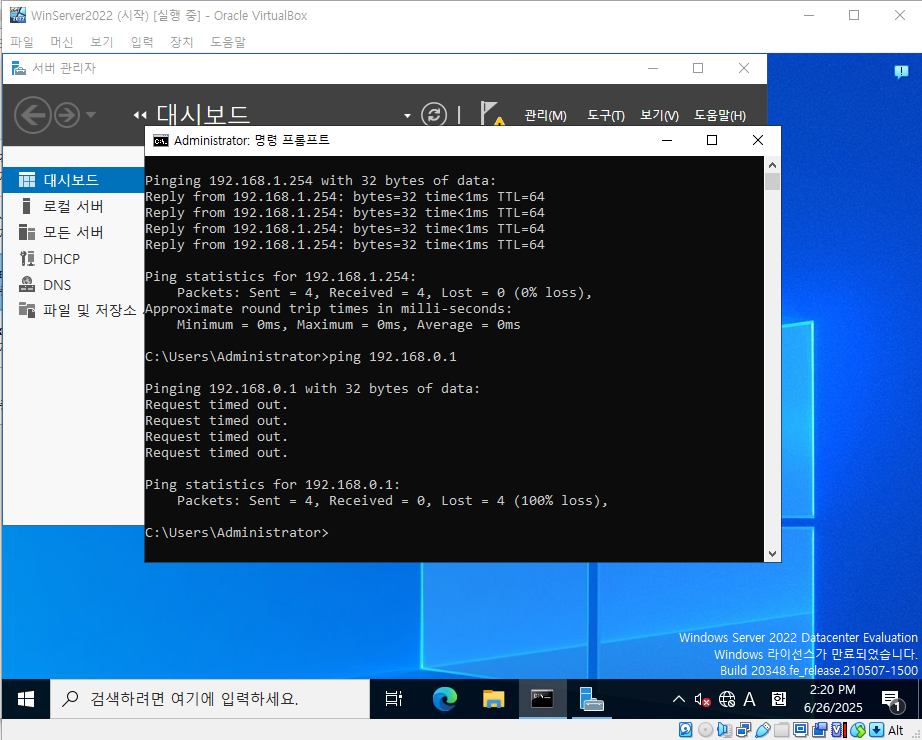Viewport: 922px width, 740px height.
Task: Expand dropdown arrow left of refresh icon
Action: (x=407, y=116)
